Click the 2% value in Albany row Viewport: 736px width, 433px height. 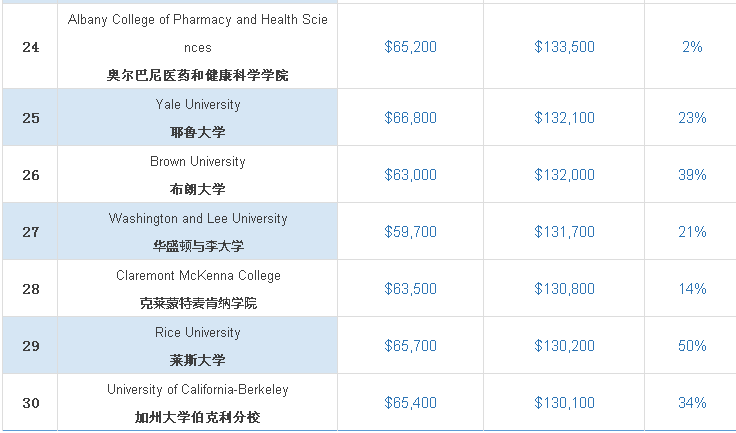click(692, 46)
